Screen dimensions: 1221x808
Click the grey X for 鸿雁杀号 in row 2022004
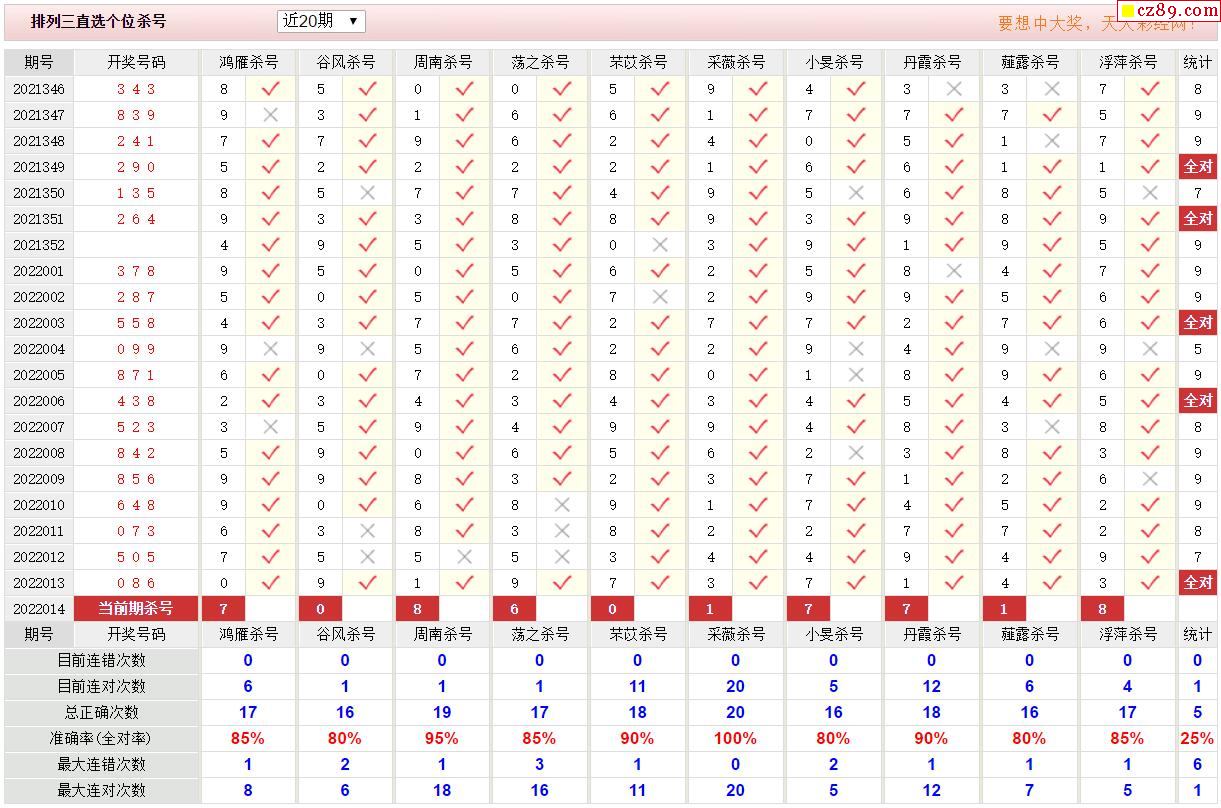point(270,349)
